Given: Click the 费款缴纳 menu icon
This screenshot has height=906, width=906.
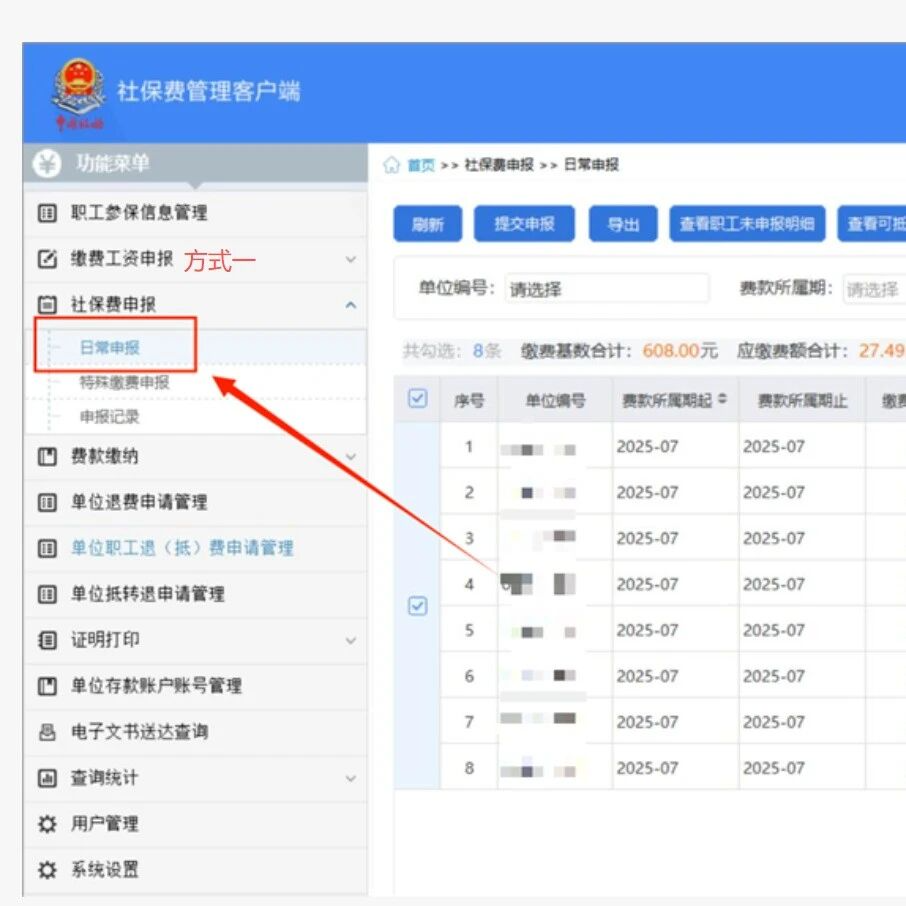Looking at the screenshot, I should (46, 457).
